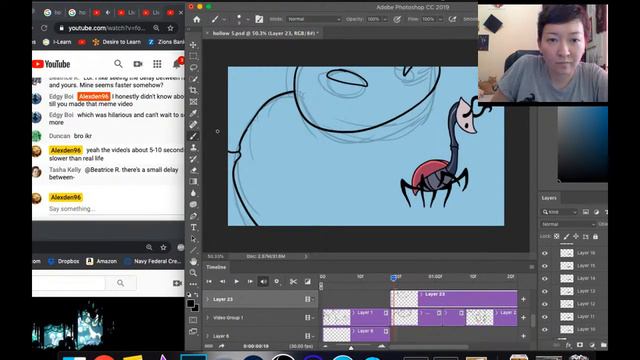Viewport: 640px width, 360px height.
Task: Click the foreground color swatch
Action: pyautogui.click(x=191, y=303)
